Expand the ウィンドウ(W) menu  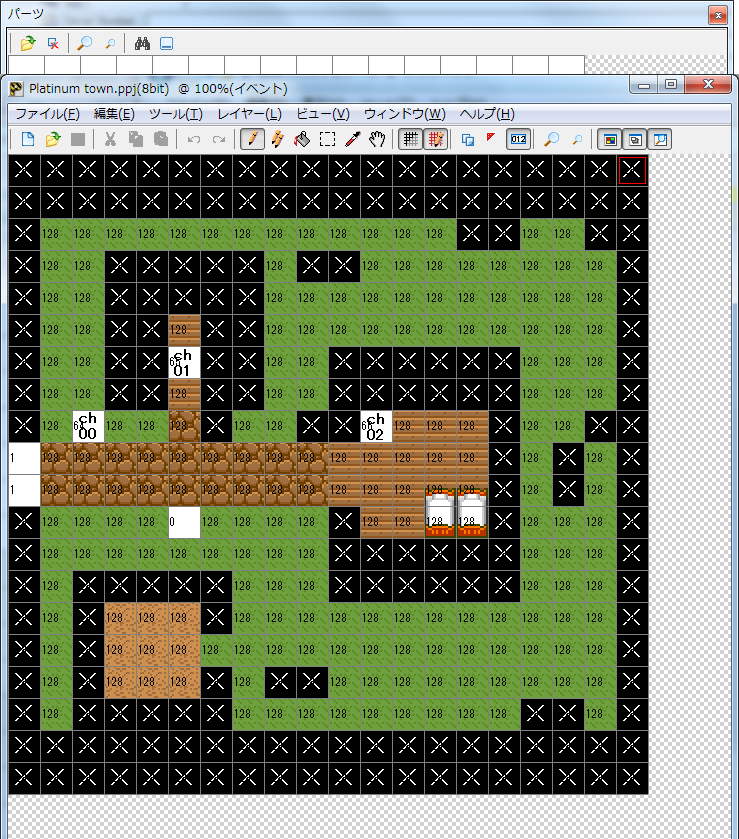coord(404,114)
